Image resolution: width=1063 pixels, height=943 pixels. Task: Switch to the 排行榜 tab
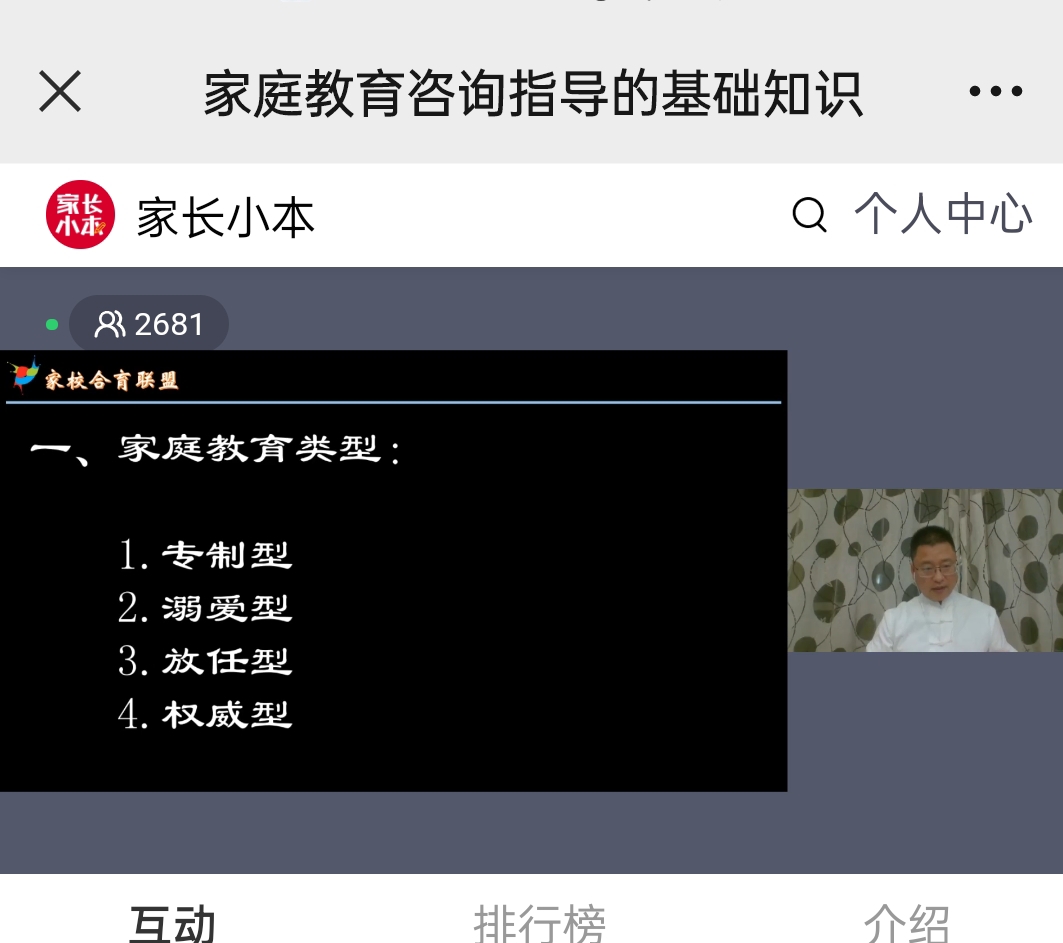pyautogui.click(x=539, y=923)
